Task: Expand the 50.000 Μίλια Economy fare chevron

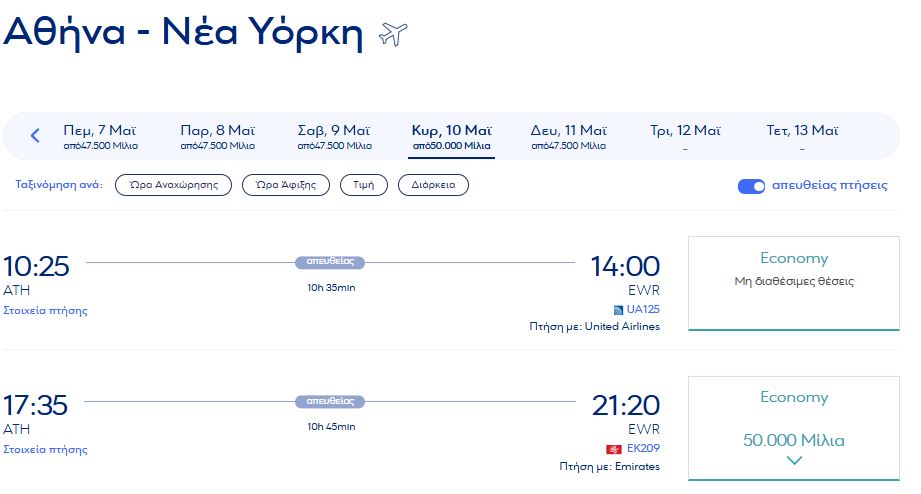Action: click(x=794, y=461)
